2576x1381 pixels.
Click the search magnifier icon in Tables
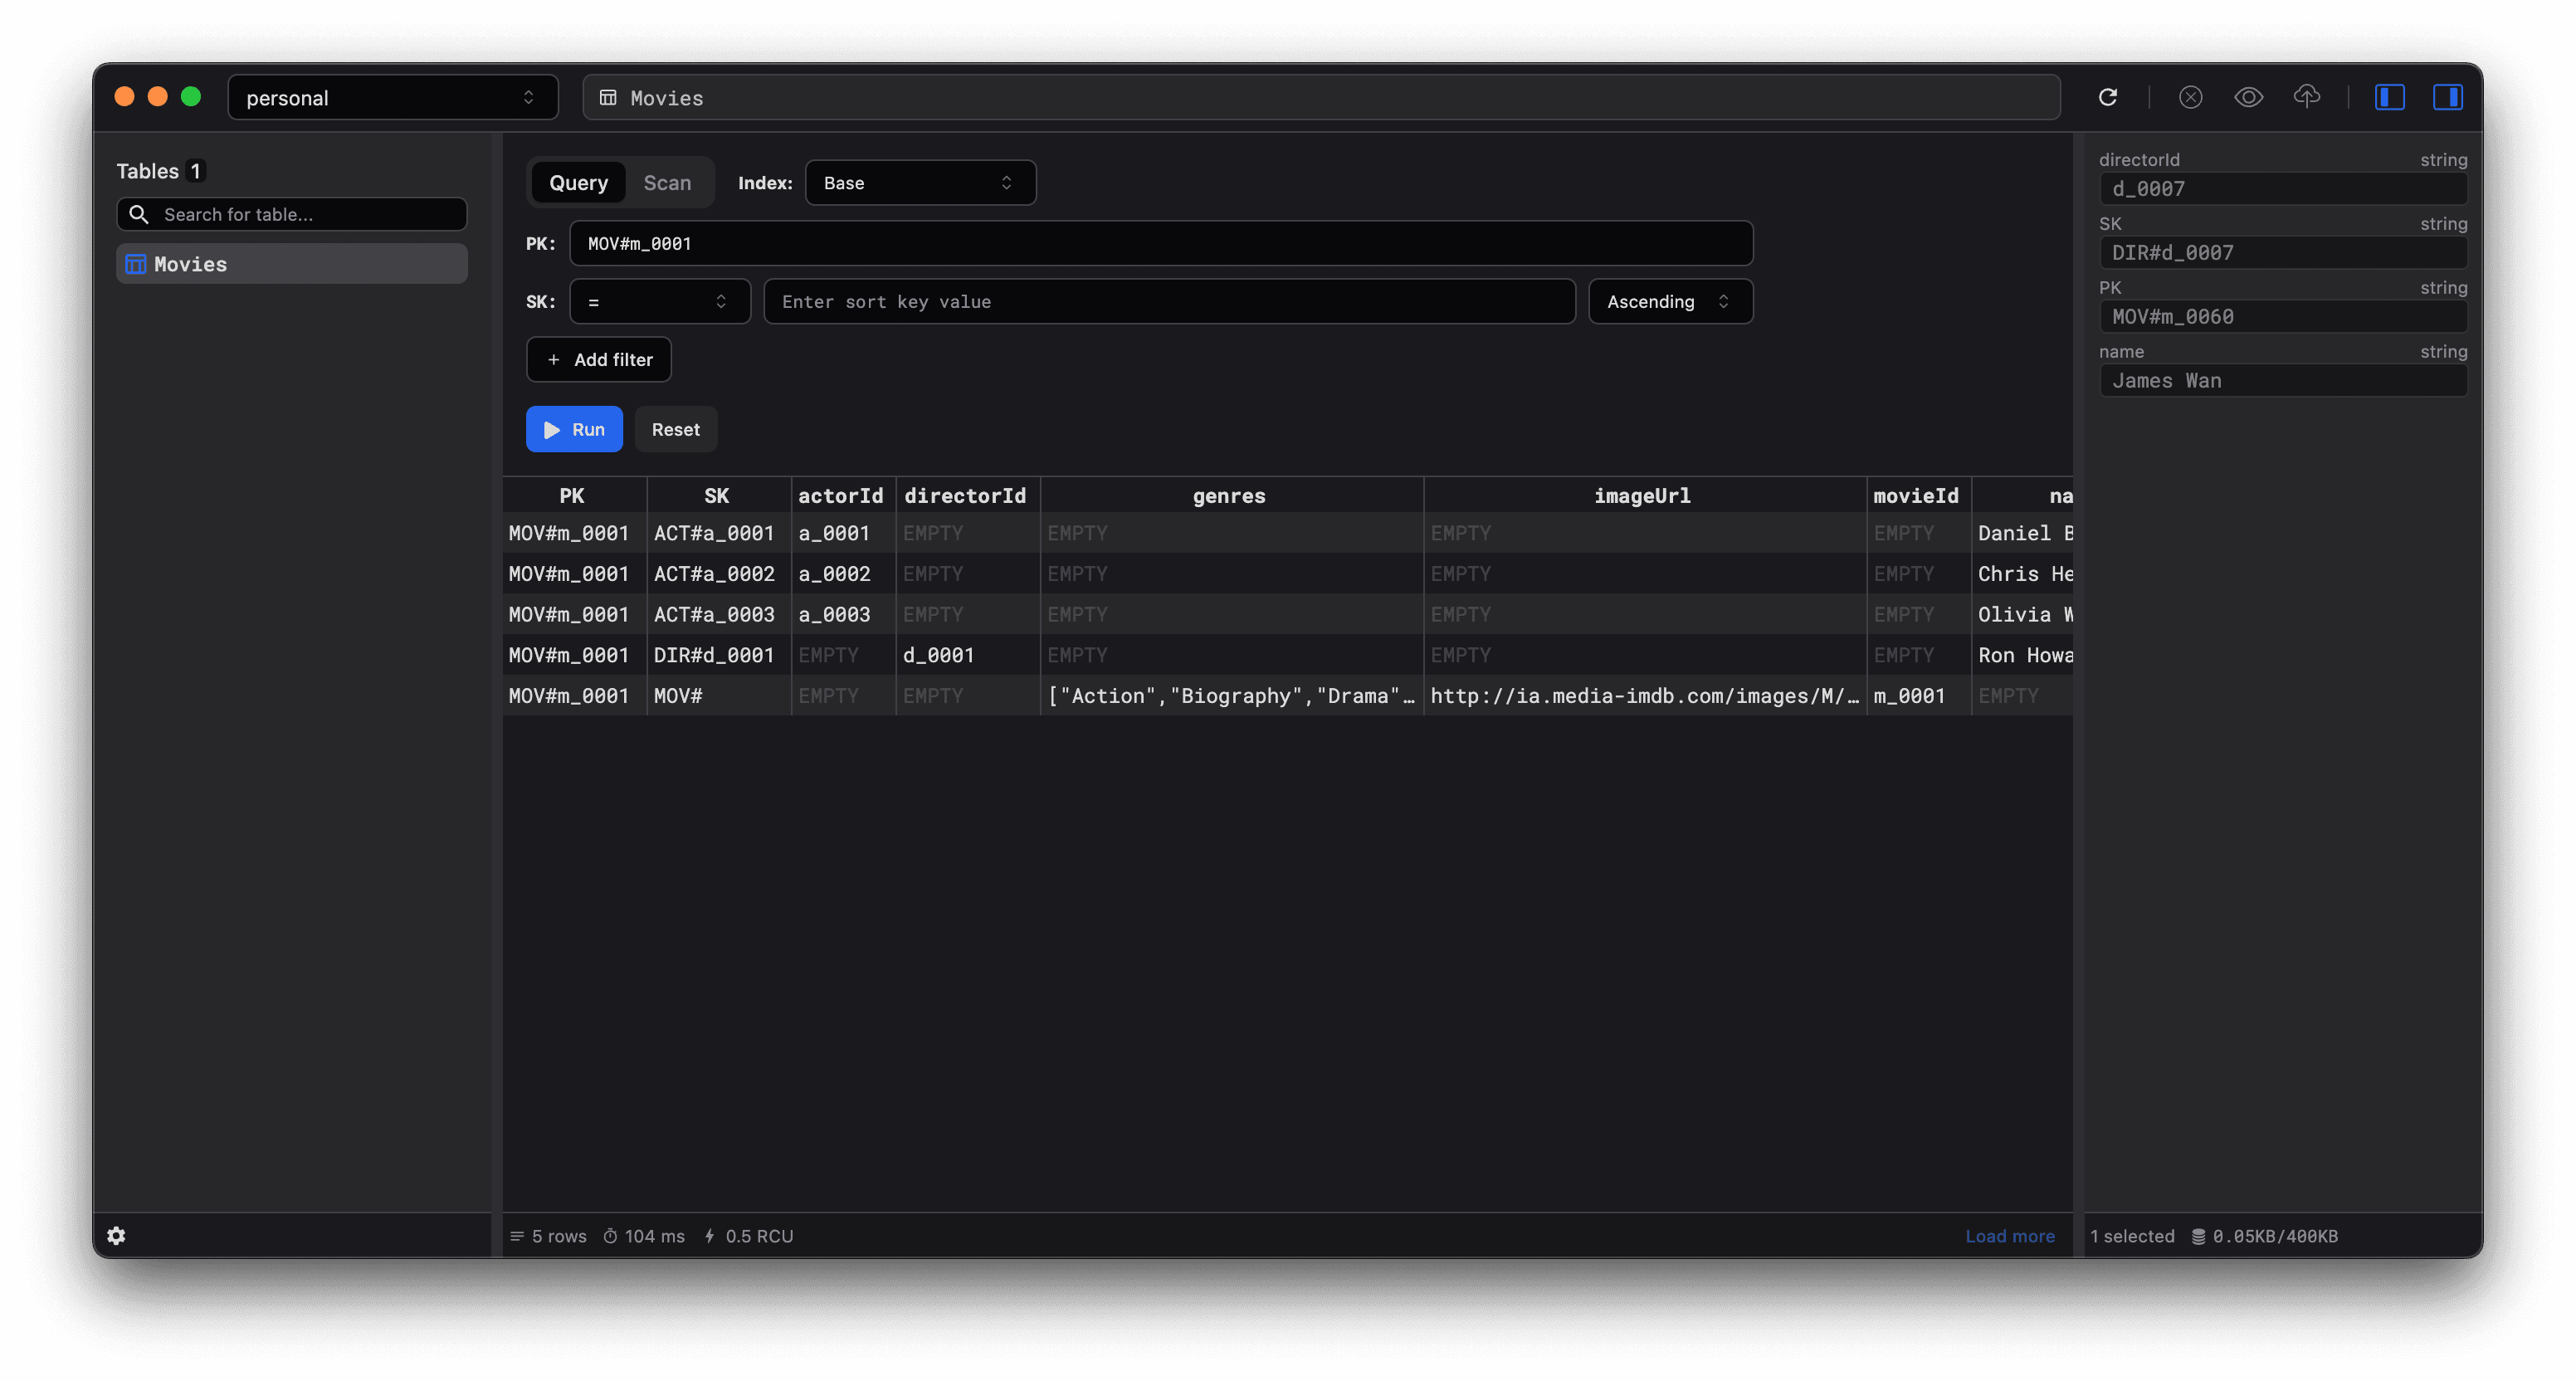click(139, 214)
